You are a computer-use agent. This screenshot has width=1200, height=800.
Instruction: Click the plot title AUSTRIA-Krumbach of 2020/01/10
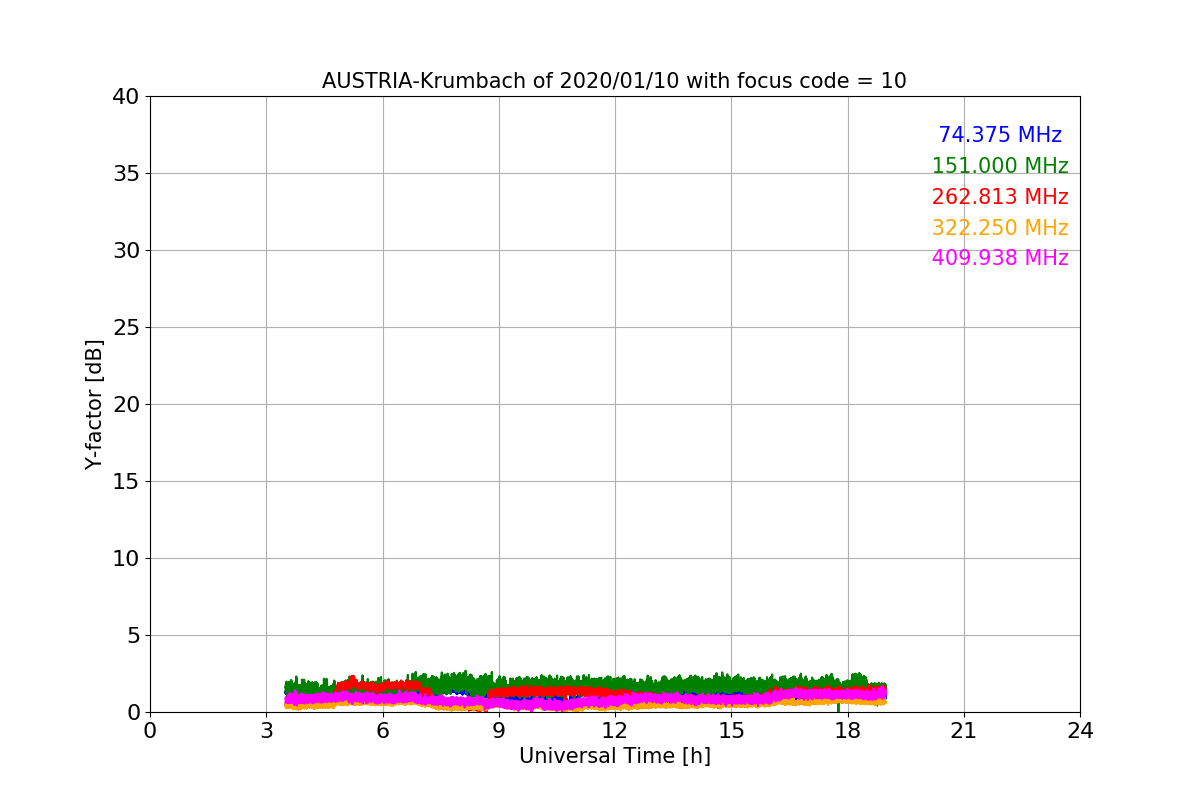point(614,81)
